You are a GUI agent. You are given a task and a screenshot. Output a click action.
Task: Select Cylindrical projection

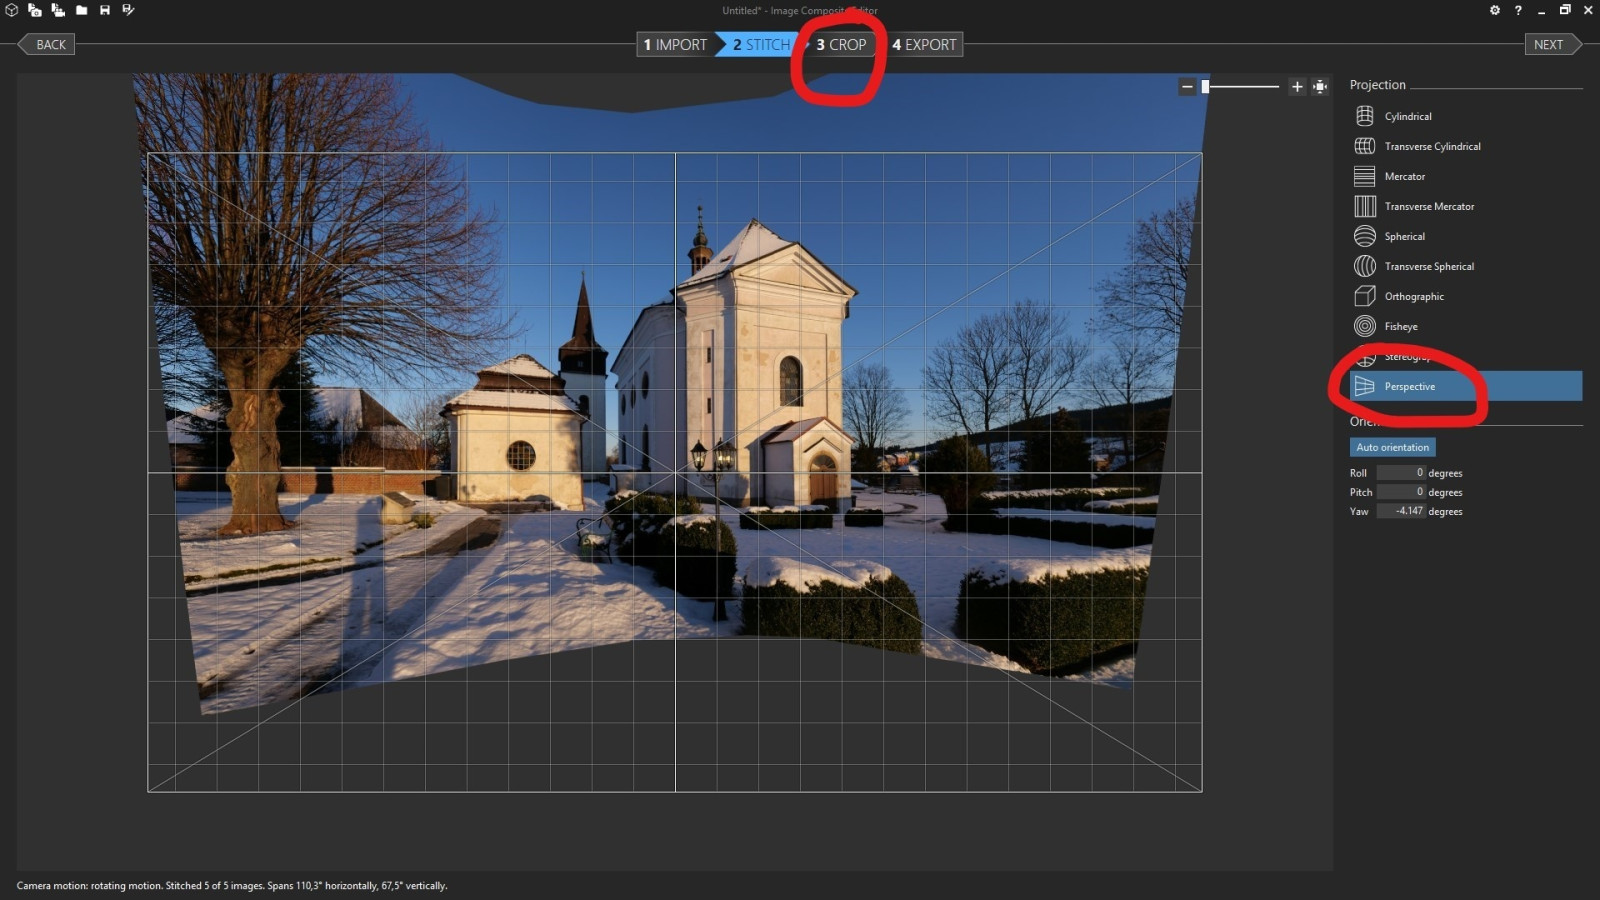pyautogui.click(x=1407, y=116)
